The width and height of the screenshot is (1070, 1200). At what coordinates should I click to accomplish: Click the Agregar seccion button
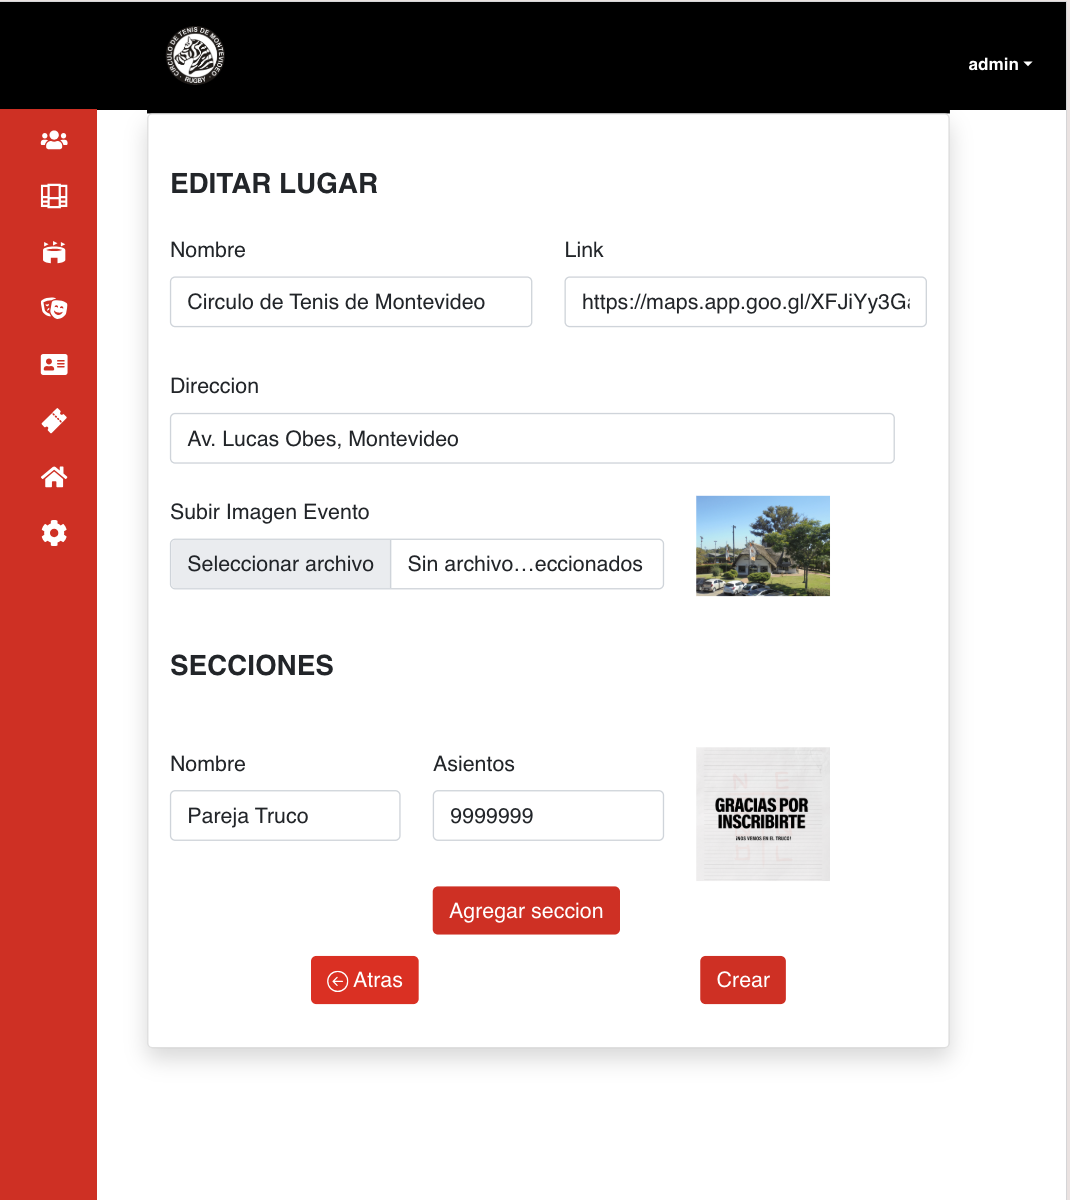click(x=526, y=911)
